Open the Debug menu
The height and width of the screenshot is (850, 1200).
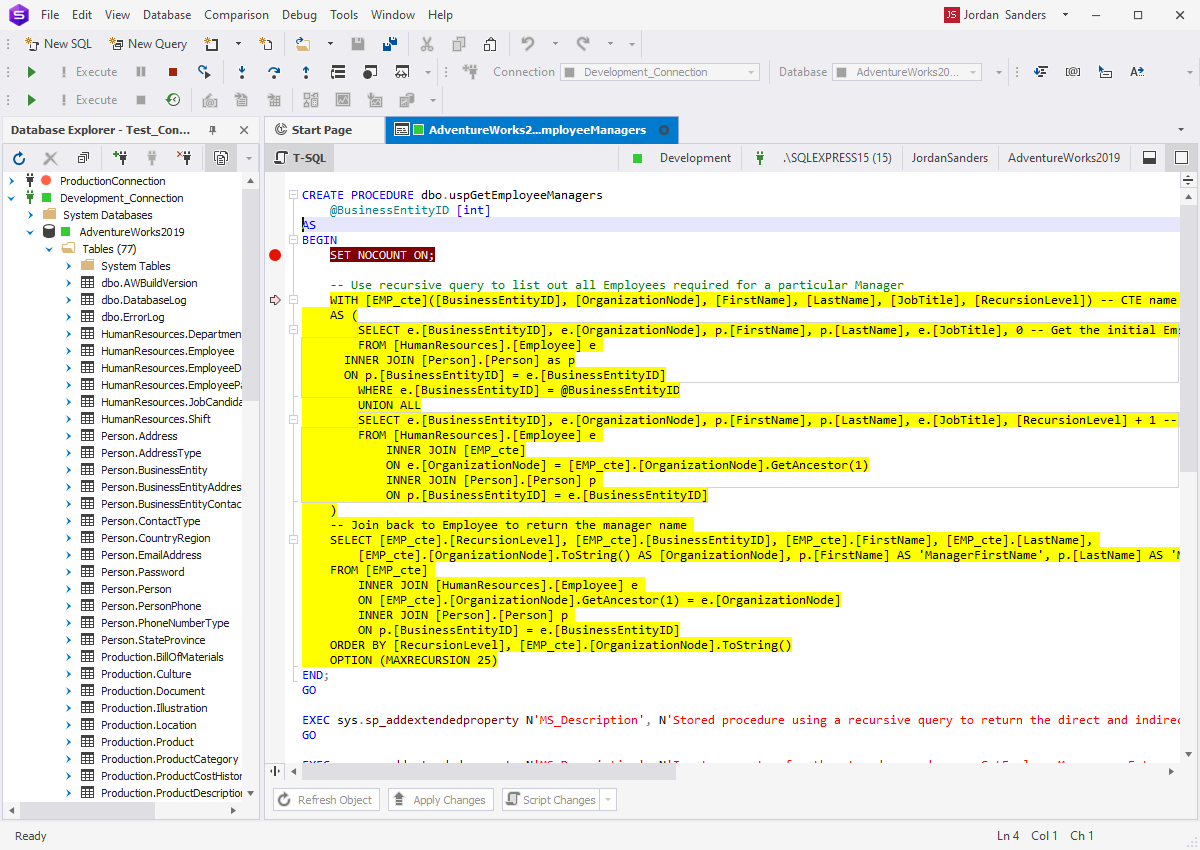(x=299, y=14)
